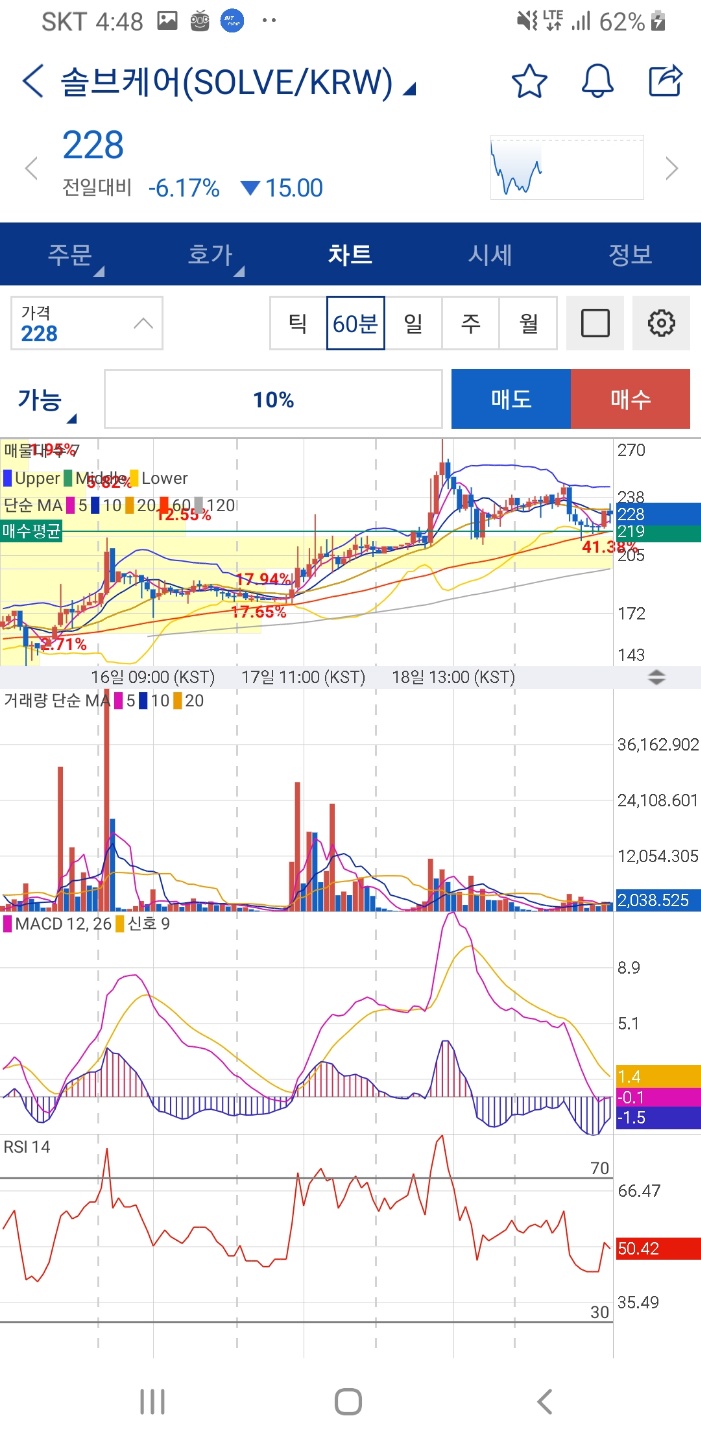This screenshot has height=1440, width=701.
Task: Open the mini price chart thumbnail
Action: click(x=566, y=167)
